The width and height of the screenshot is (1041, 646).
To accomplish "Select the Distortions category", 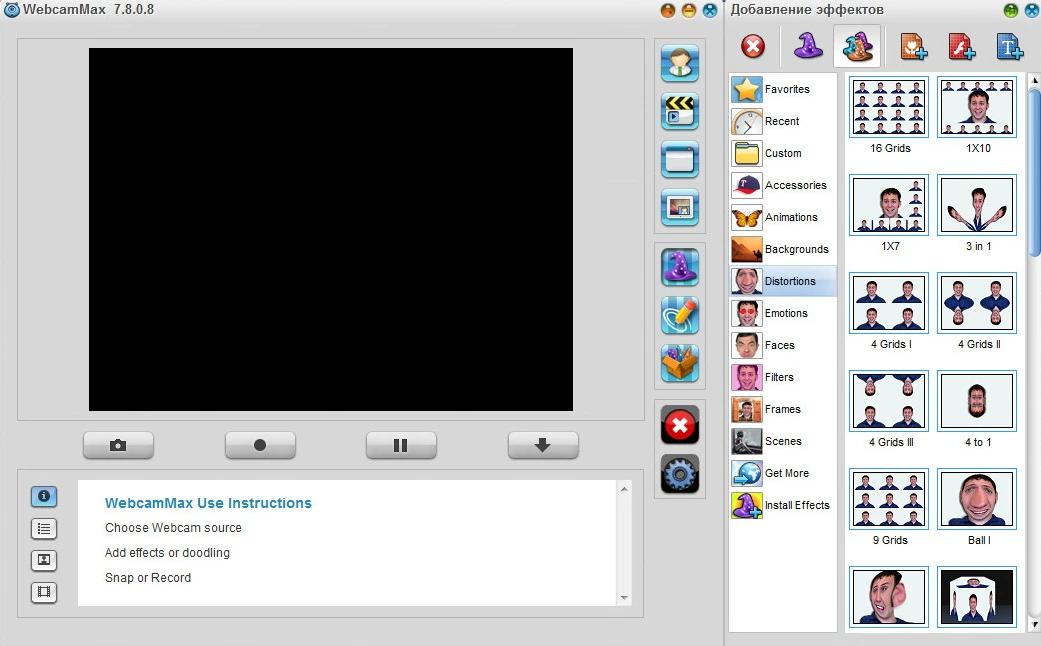I will 783,281.
